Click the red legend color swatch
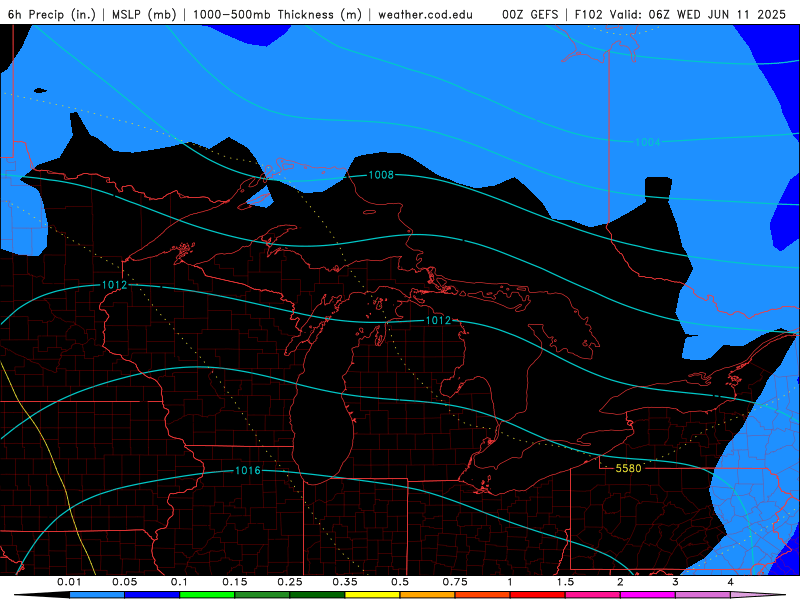 tap(538, 595)
